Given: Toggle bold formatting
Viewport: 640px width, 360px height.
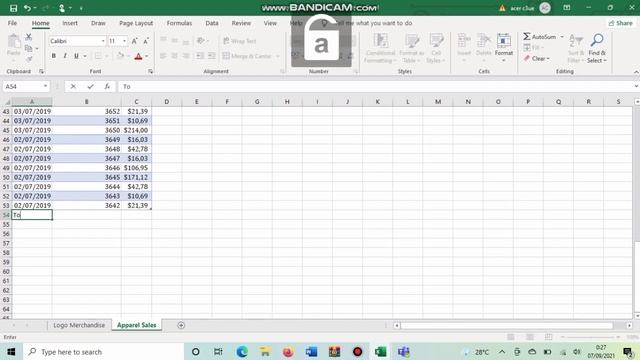Looking at the screenshot, I should [x=53, y=56].
